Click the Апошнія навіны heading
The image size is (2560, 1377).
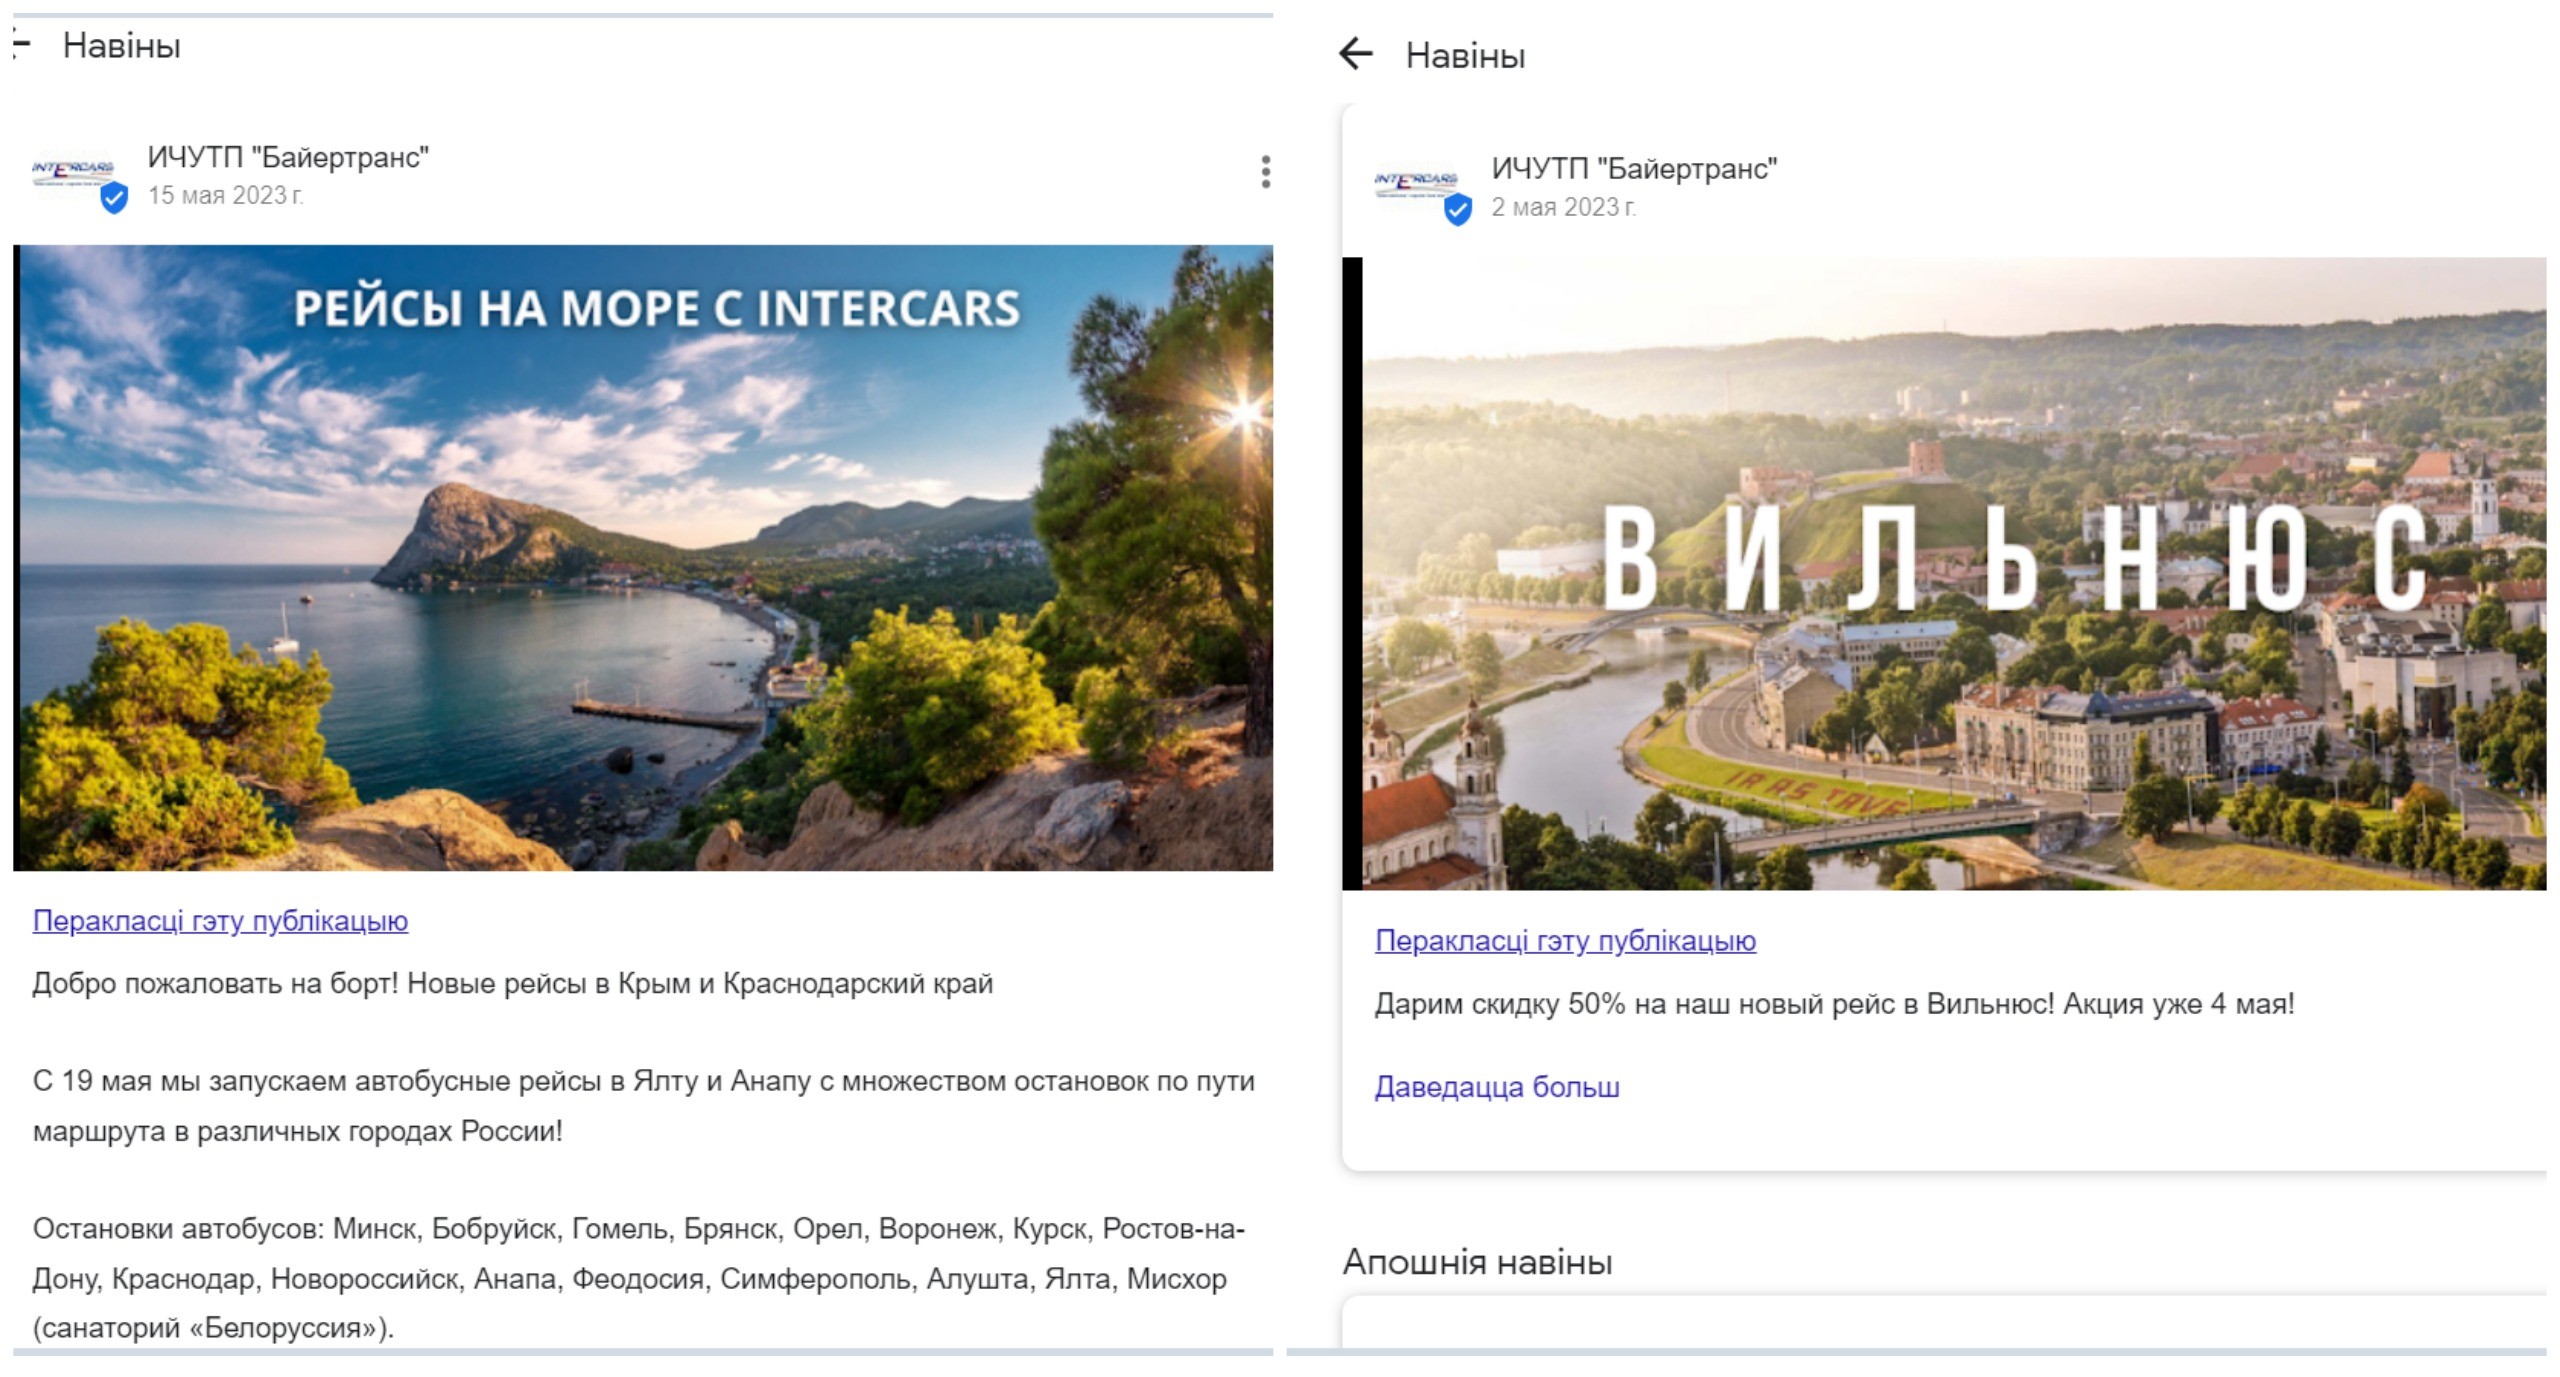[x=1477, y=1262]
